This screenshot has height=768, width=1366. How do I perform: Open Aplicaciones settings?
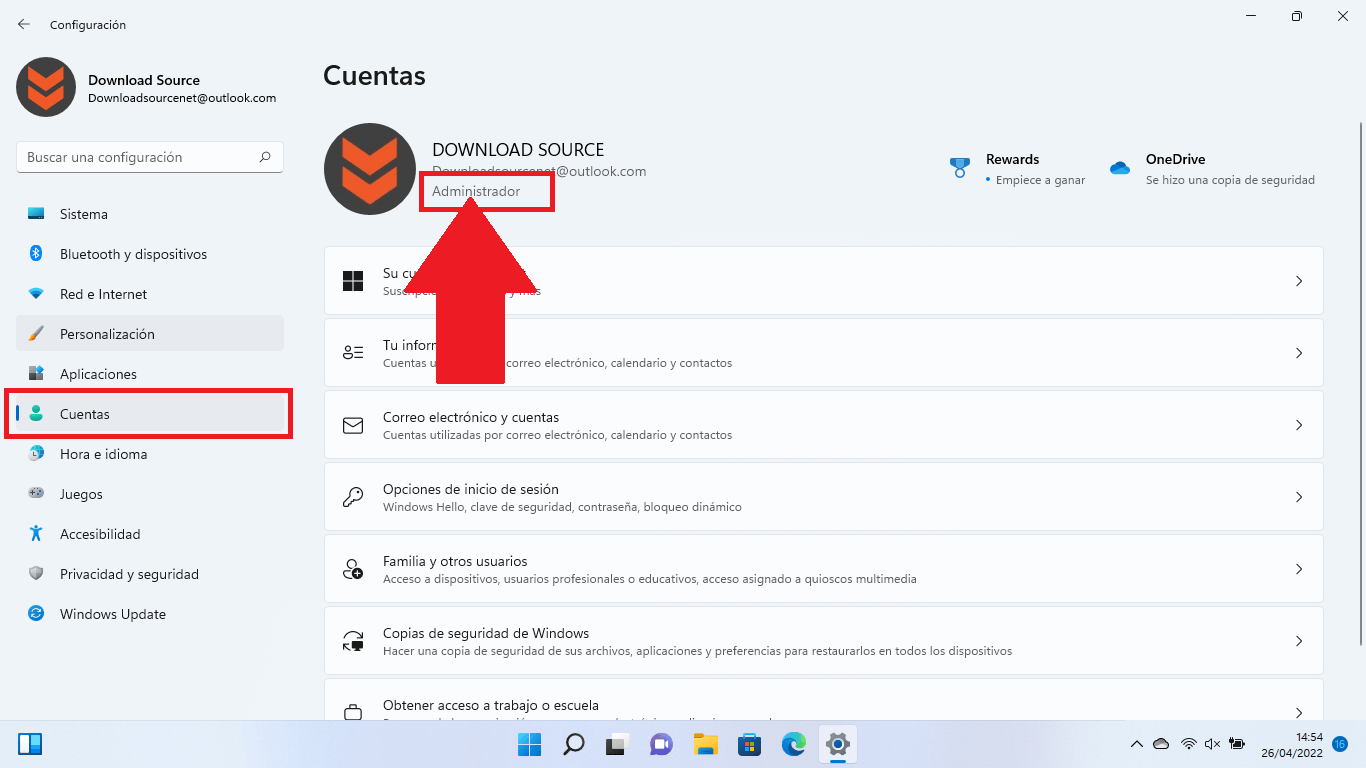pyautogui.click(x=150, y=374)
